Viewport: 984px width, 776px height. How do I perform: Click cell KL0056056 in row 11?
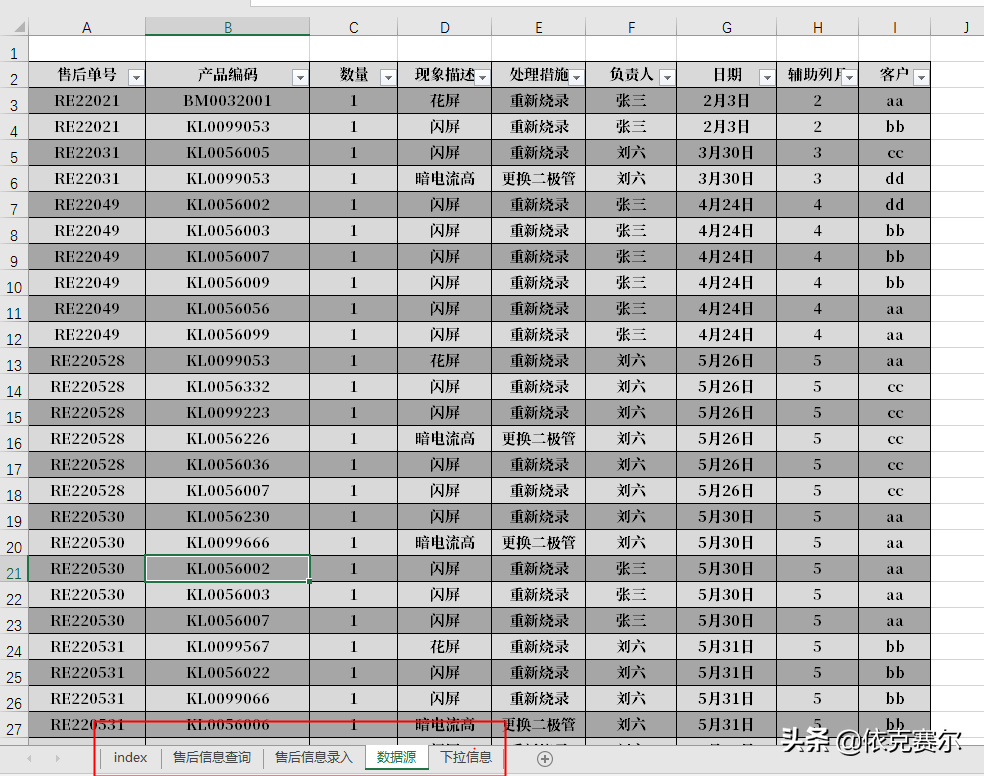[227, 309]
